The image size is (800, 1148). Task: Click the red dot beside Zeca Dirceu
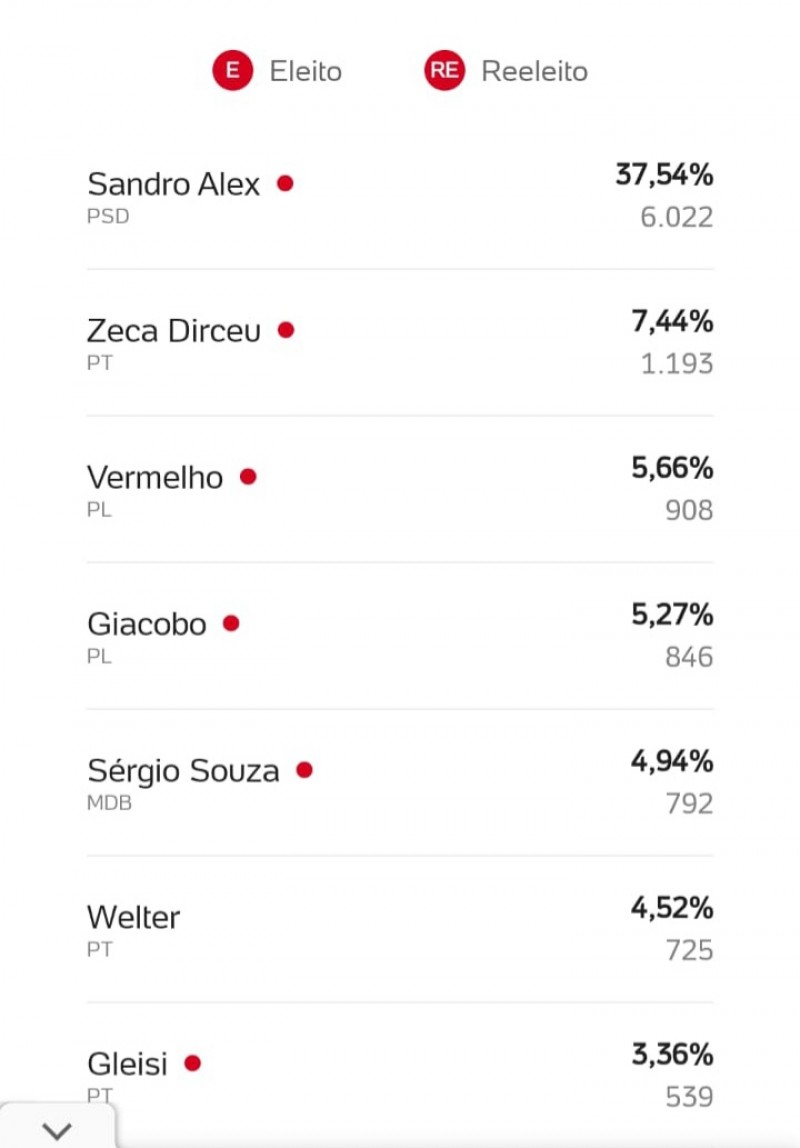pyautogui.click(x=286, y=330)
